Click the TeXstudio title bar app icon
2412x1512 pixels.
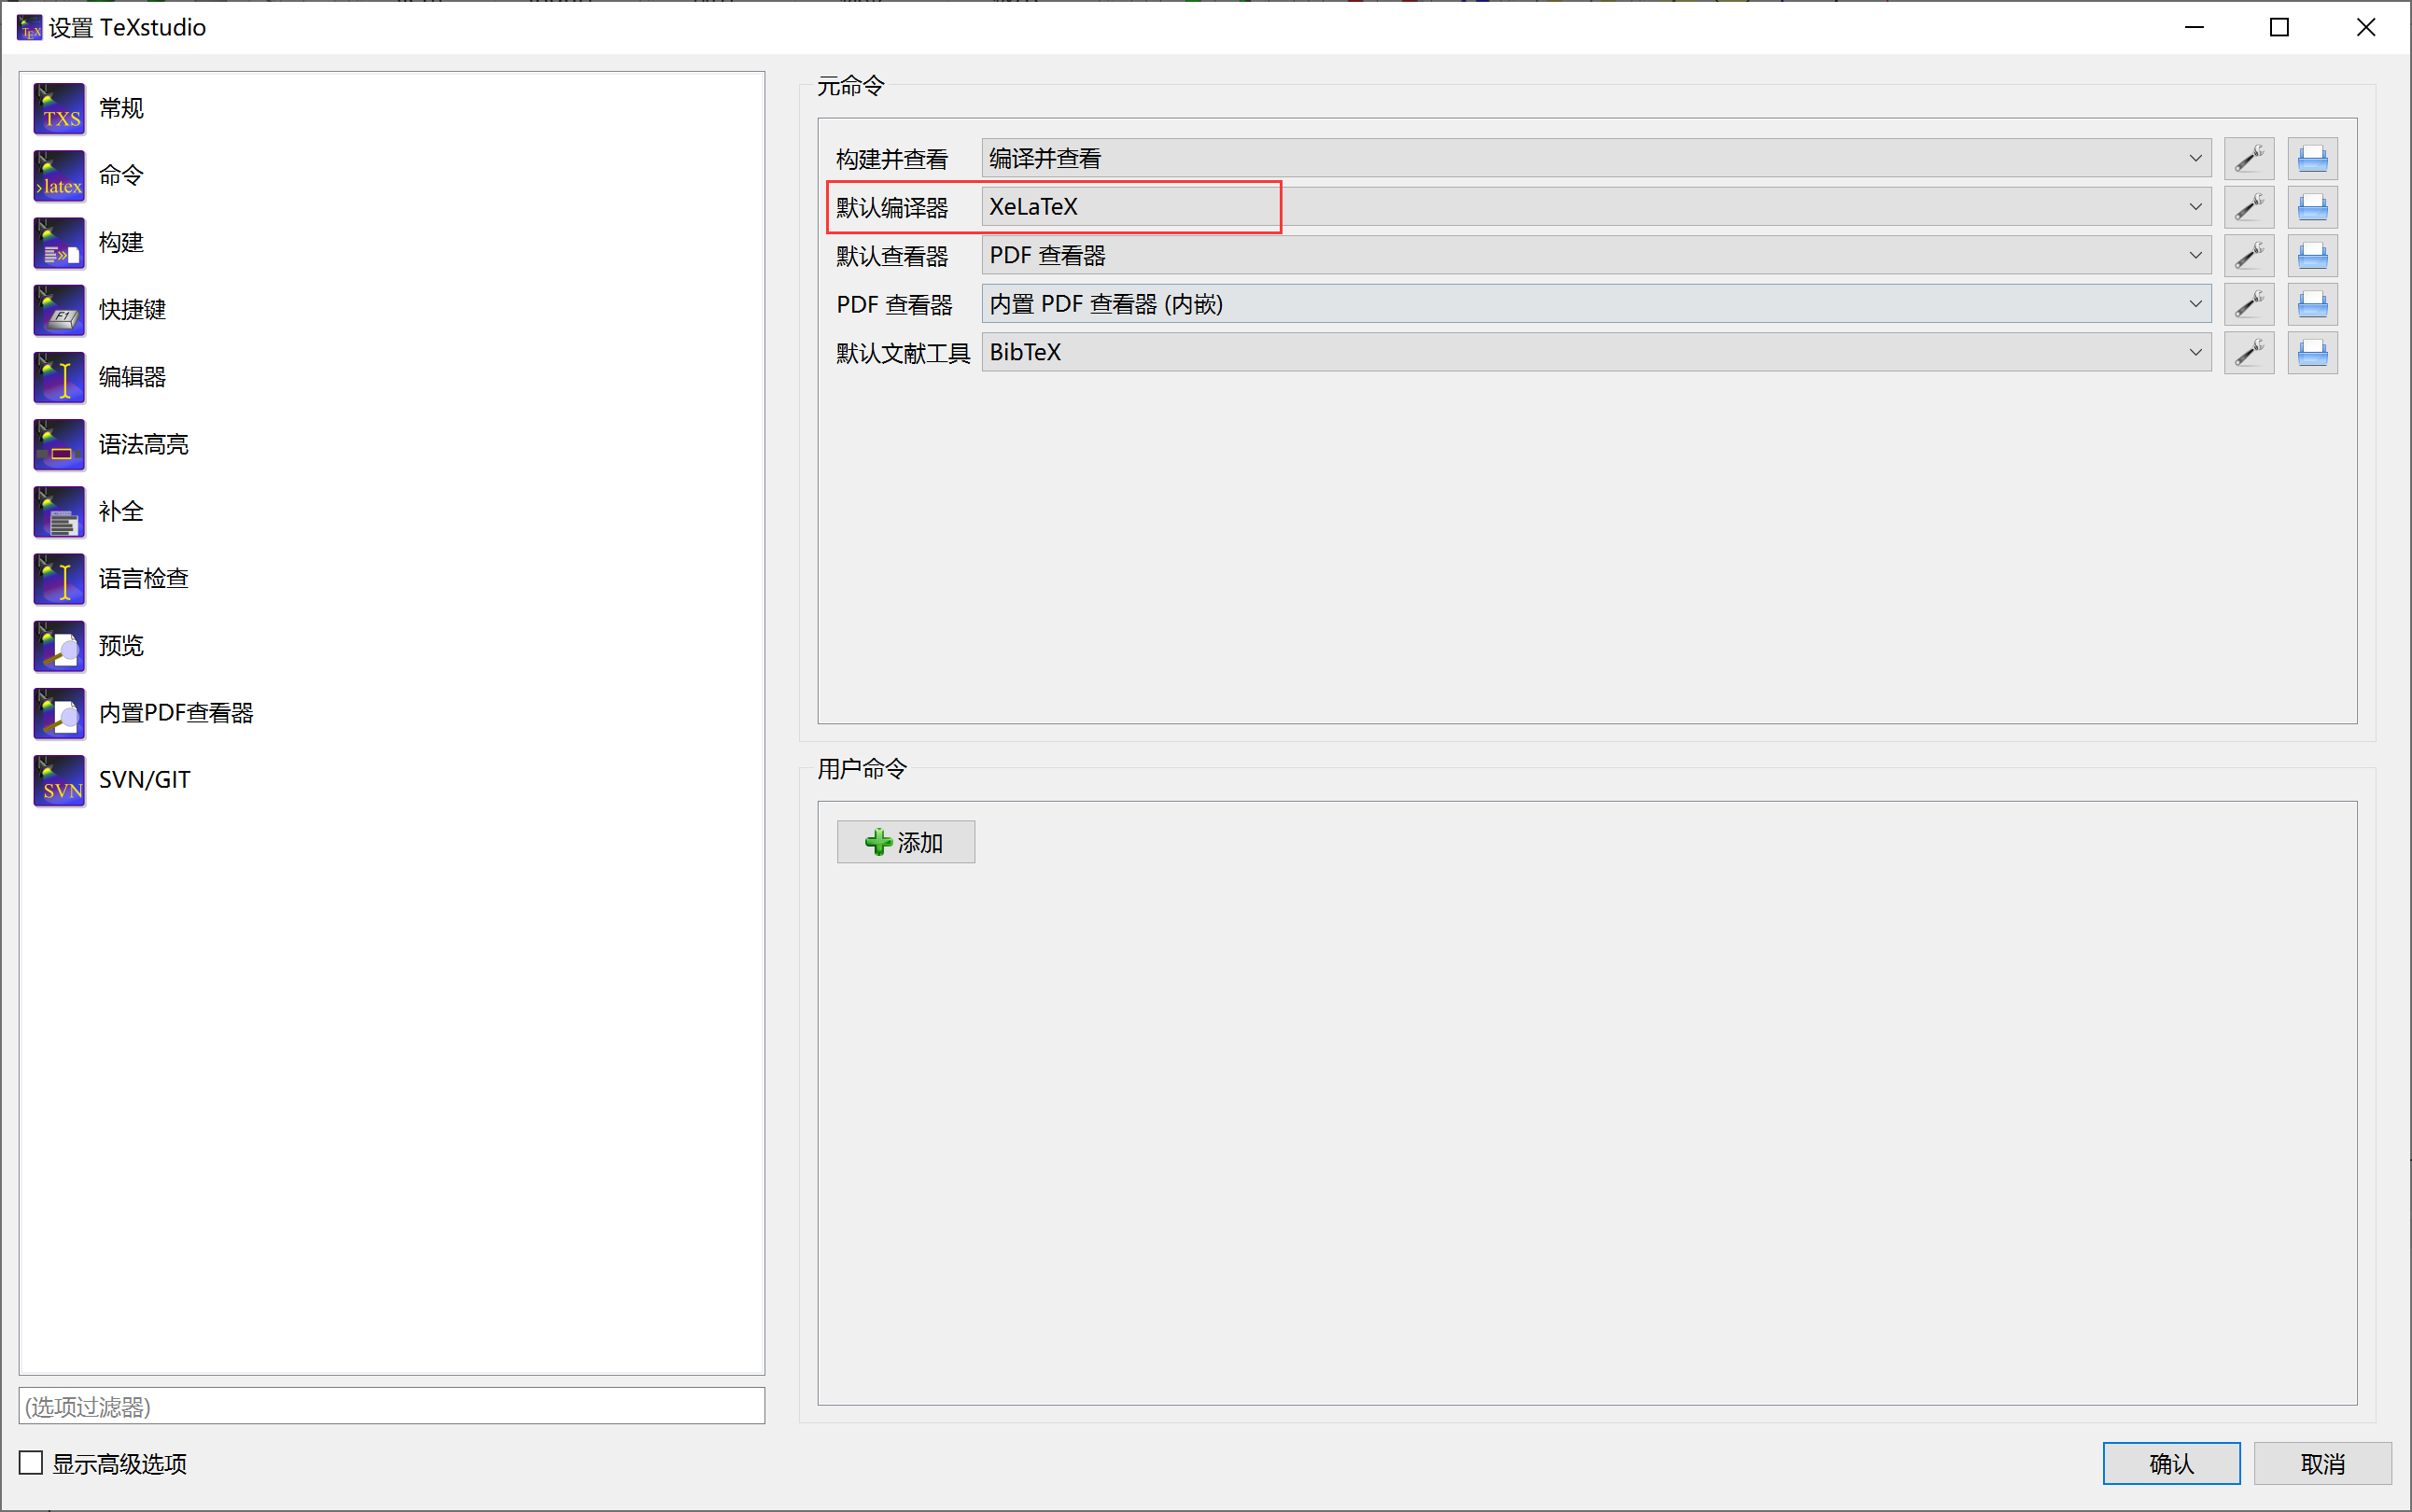tap(29, 27)
